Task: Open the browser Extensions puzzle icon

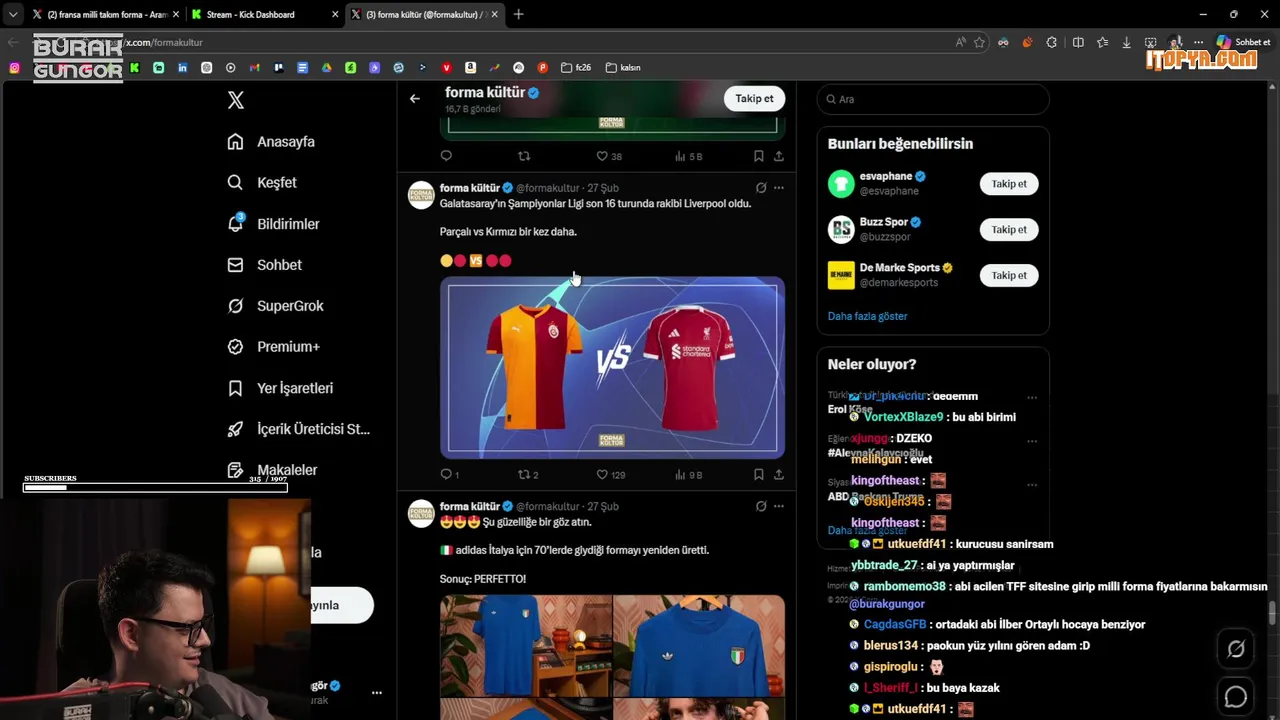Action: coord(1052,42)
